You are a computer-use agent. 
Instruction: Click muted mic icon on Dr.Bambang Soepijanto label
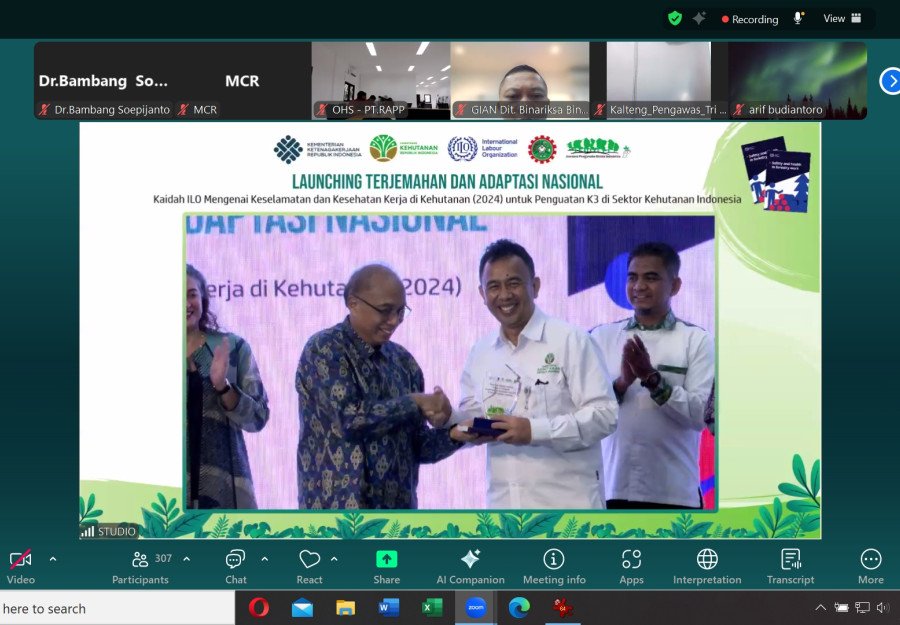45,110
